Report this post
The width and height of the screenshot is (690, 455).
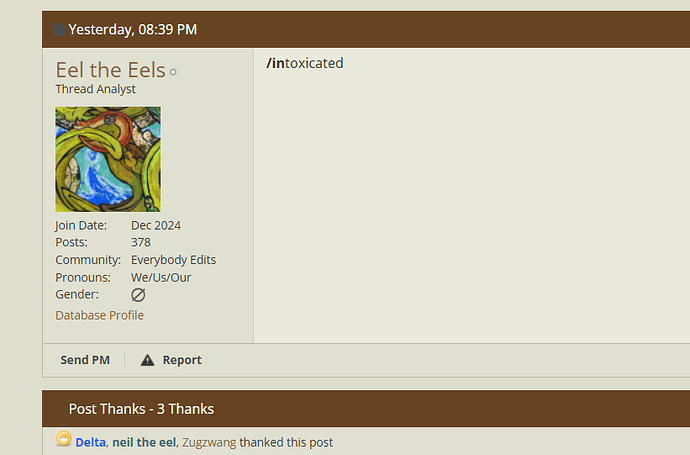(182, 360)
